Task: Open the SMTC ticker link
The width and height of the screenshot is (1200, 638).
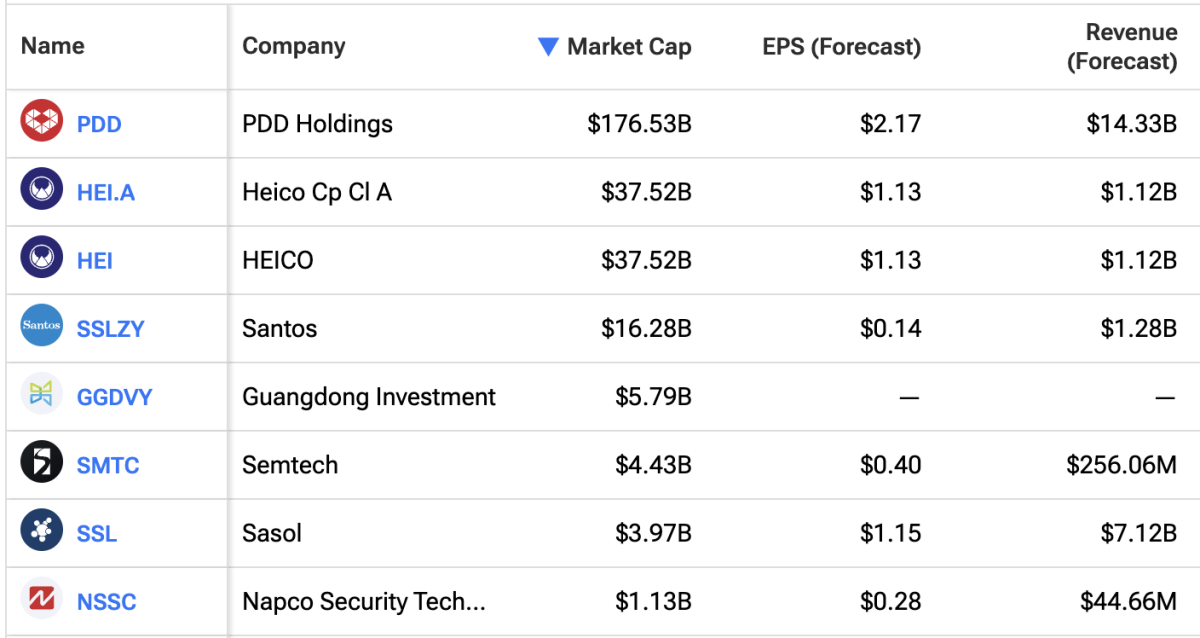Action: click(x=107, y=465)
